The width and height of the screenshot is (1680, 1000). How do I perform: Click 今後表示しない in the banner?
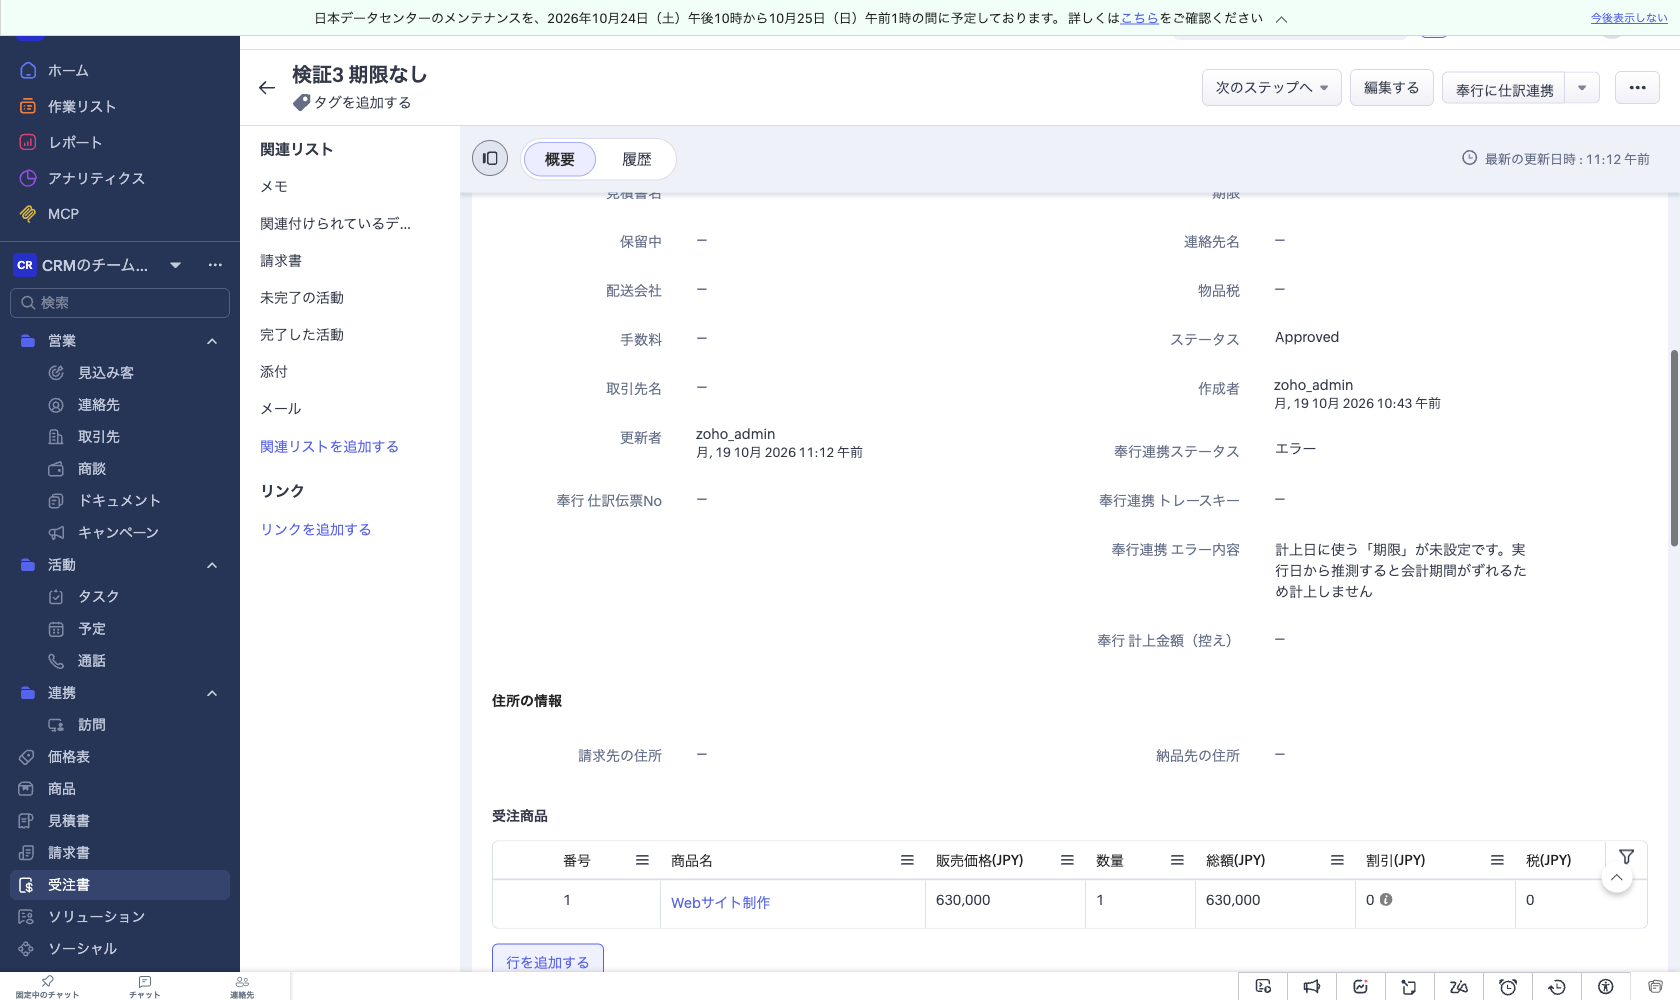pos(1629,18)
